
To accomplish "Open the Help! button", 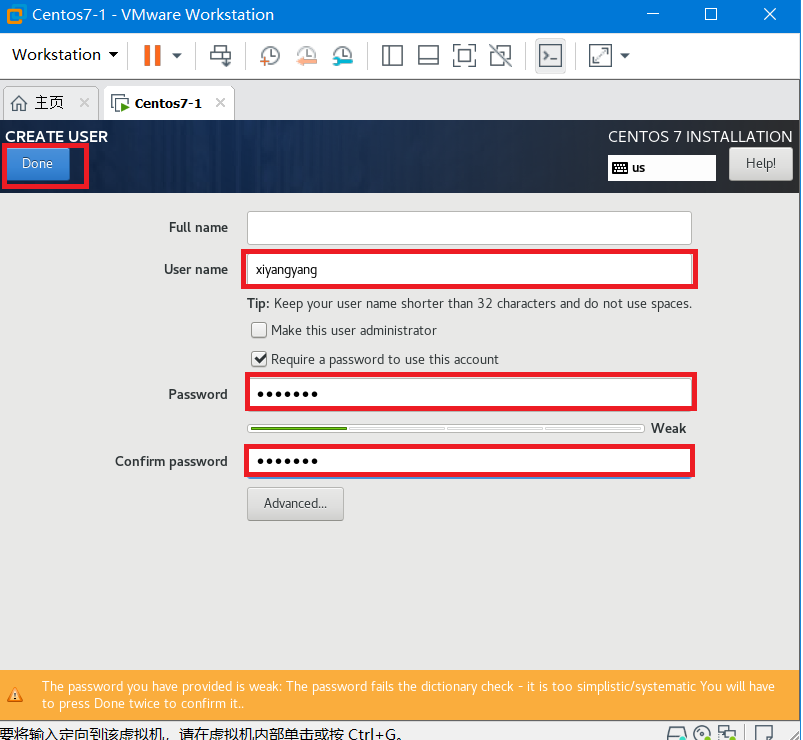I will [760, 164].
